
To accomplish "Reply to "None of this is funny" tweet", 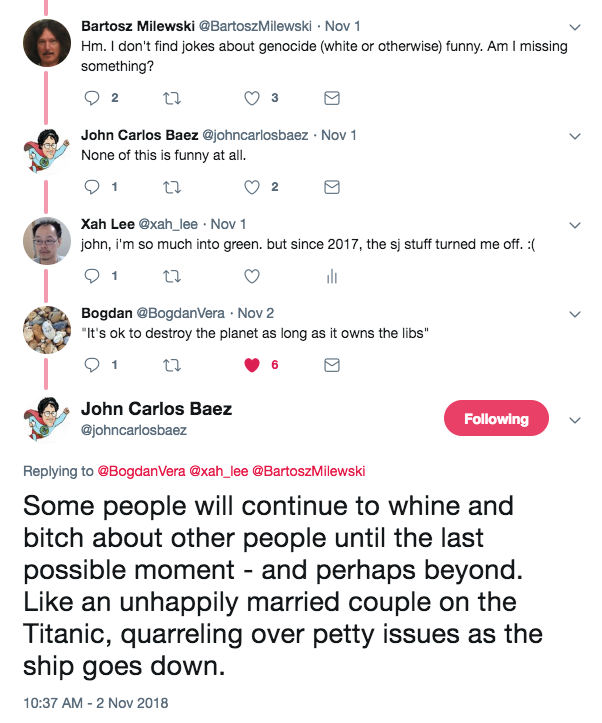I will [92, 187].
